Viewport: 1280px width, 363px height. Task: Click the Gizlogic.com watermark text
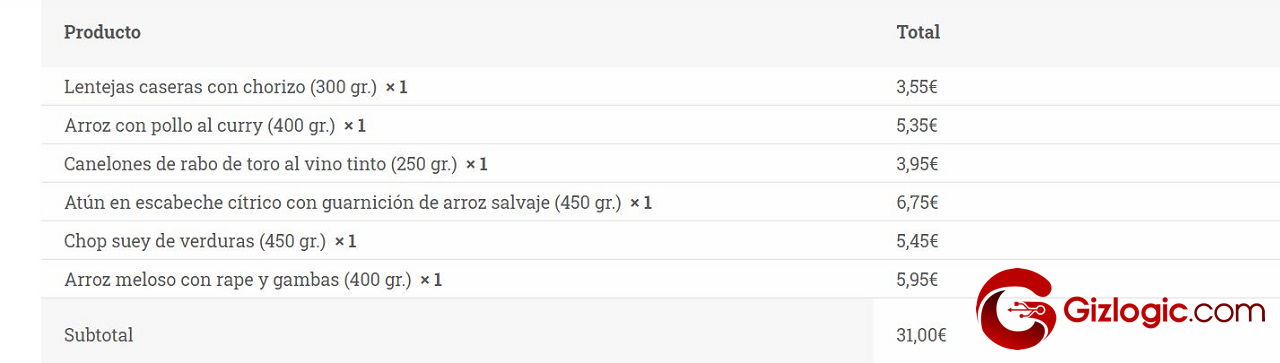tap(1165, 311)
